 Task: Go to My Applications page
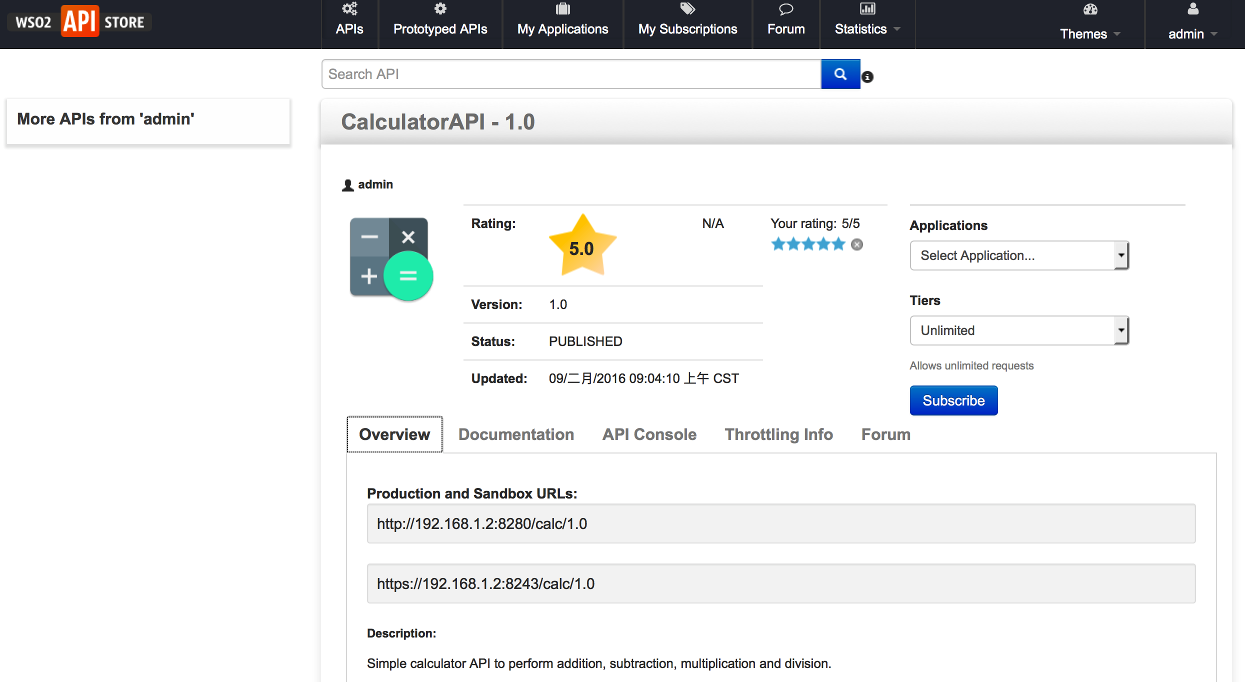562,22
